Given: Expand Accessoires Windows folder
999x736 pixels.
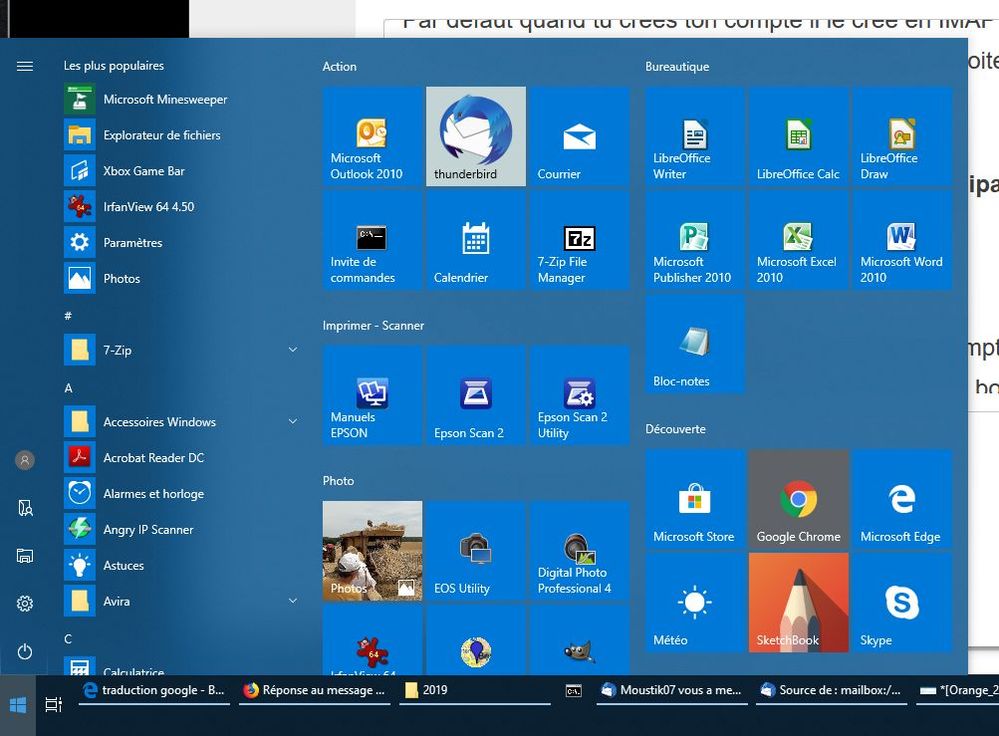Looking at the screenshot, I should click(x=292, y=422).
